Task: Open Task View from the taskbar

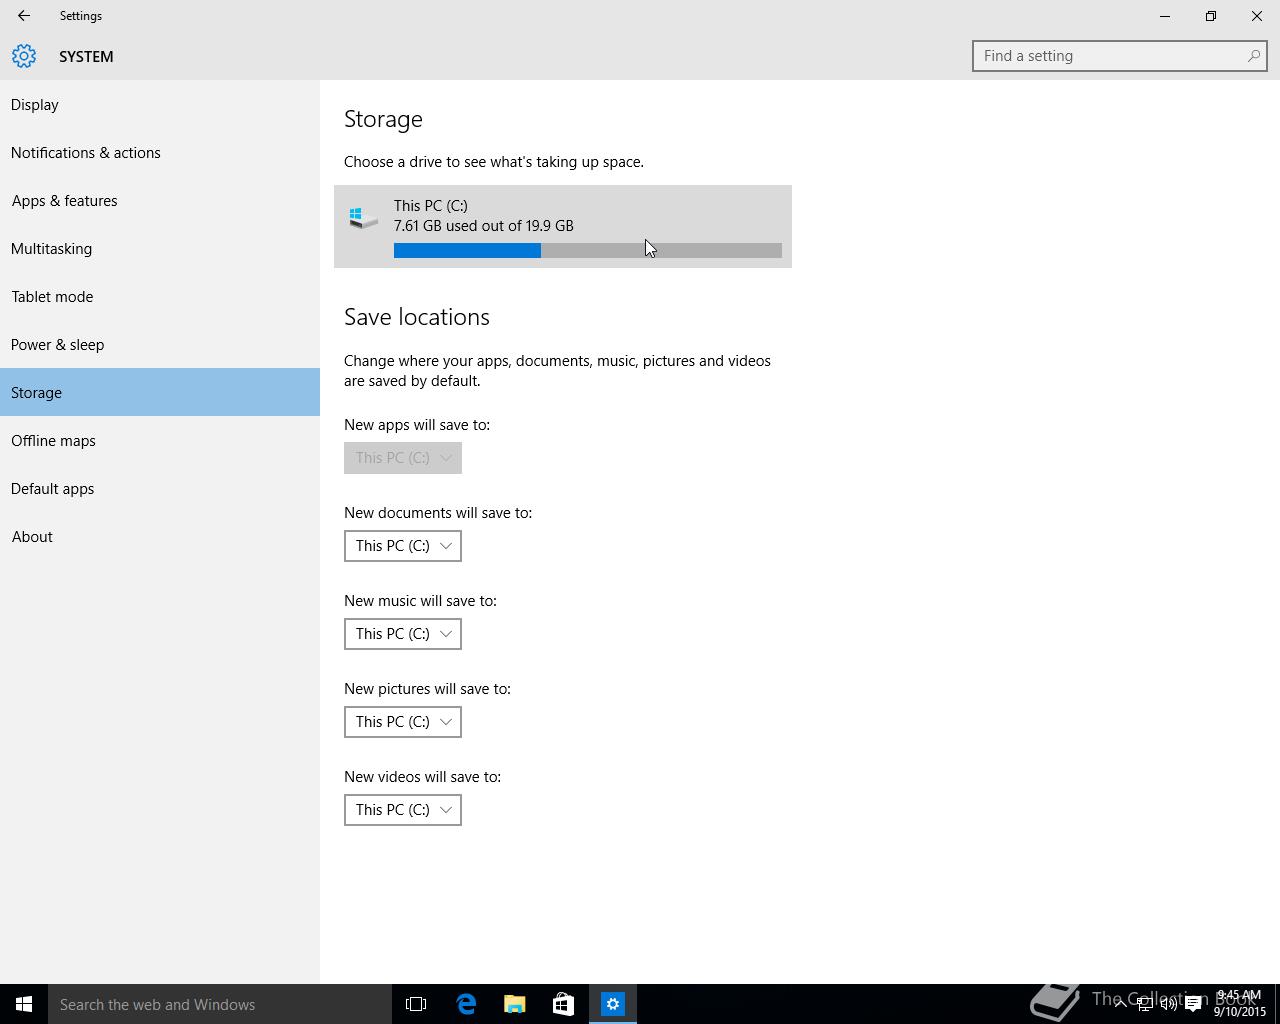Action: 416,1004
